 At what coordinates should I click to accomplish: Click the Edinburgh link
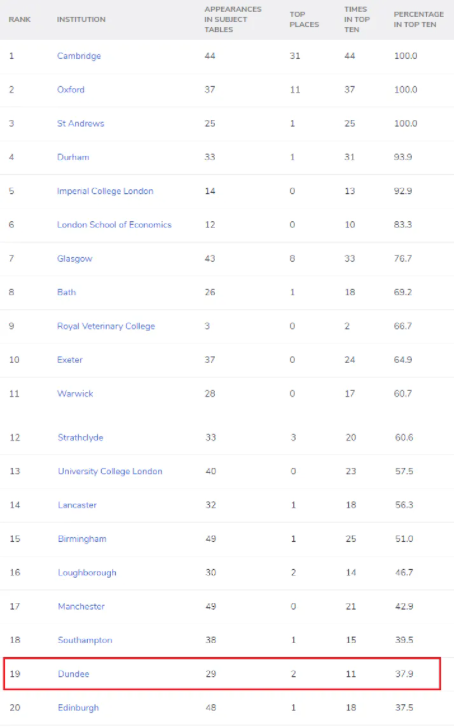click(x=78, y=708)
